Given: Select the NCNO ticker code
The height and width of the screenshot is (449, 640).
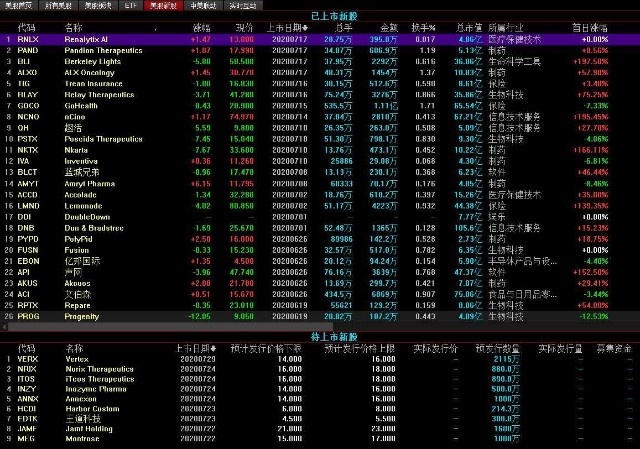Looking at the screenshot, I should 29,117.
